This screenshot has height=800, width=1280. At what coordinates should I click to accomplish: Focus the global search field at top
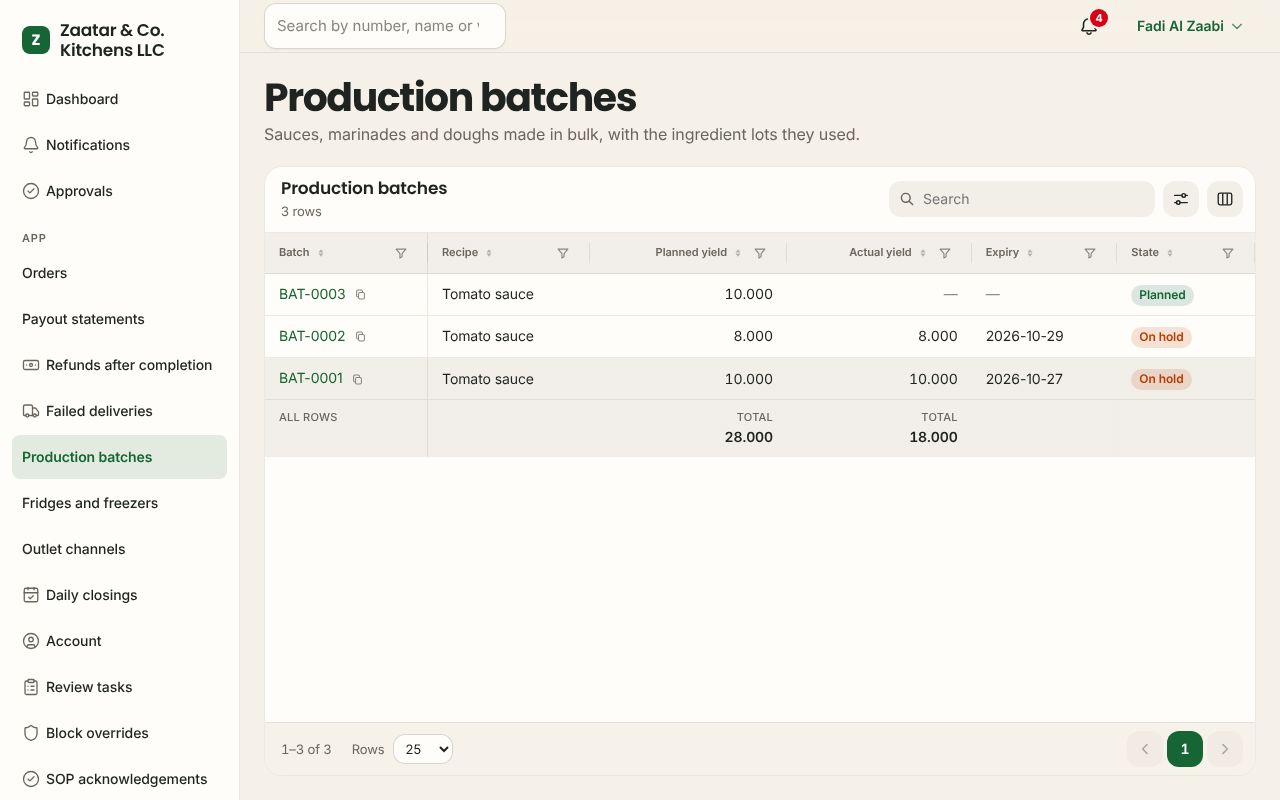[x=385, y=26]
